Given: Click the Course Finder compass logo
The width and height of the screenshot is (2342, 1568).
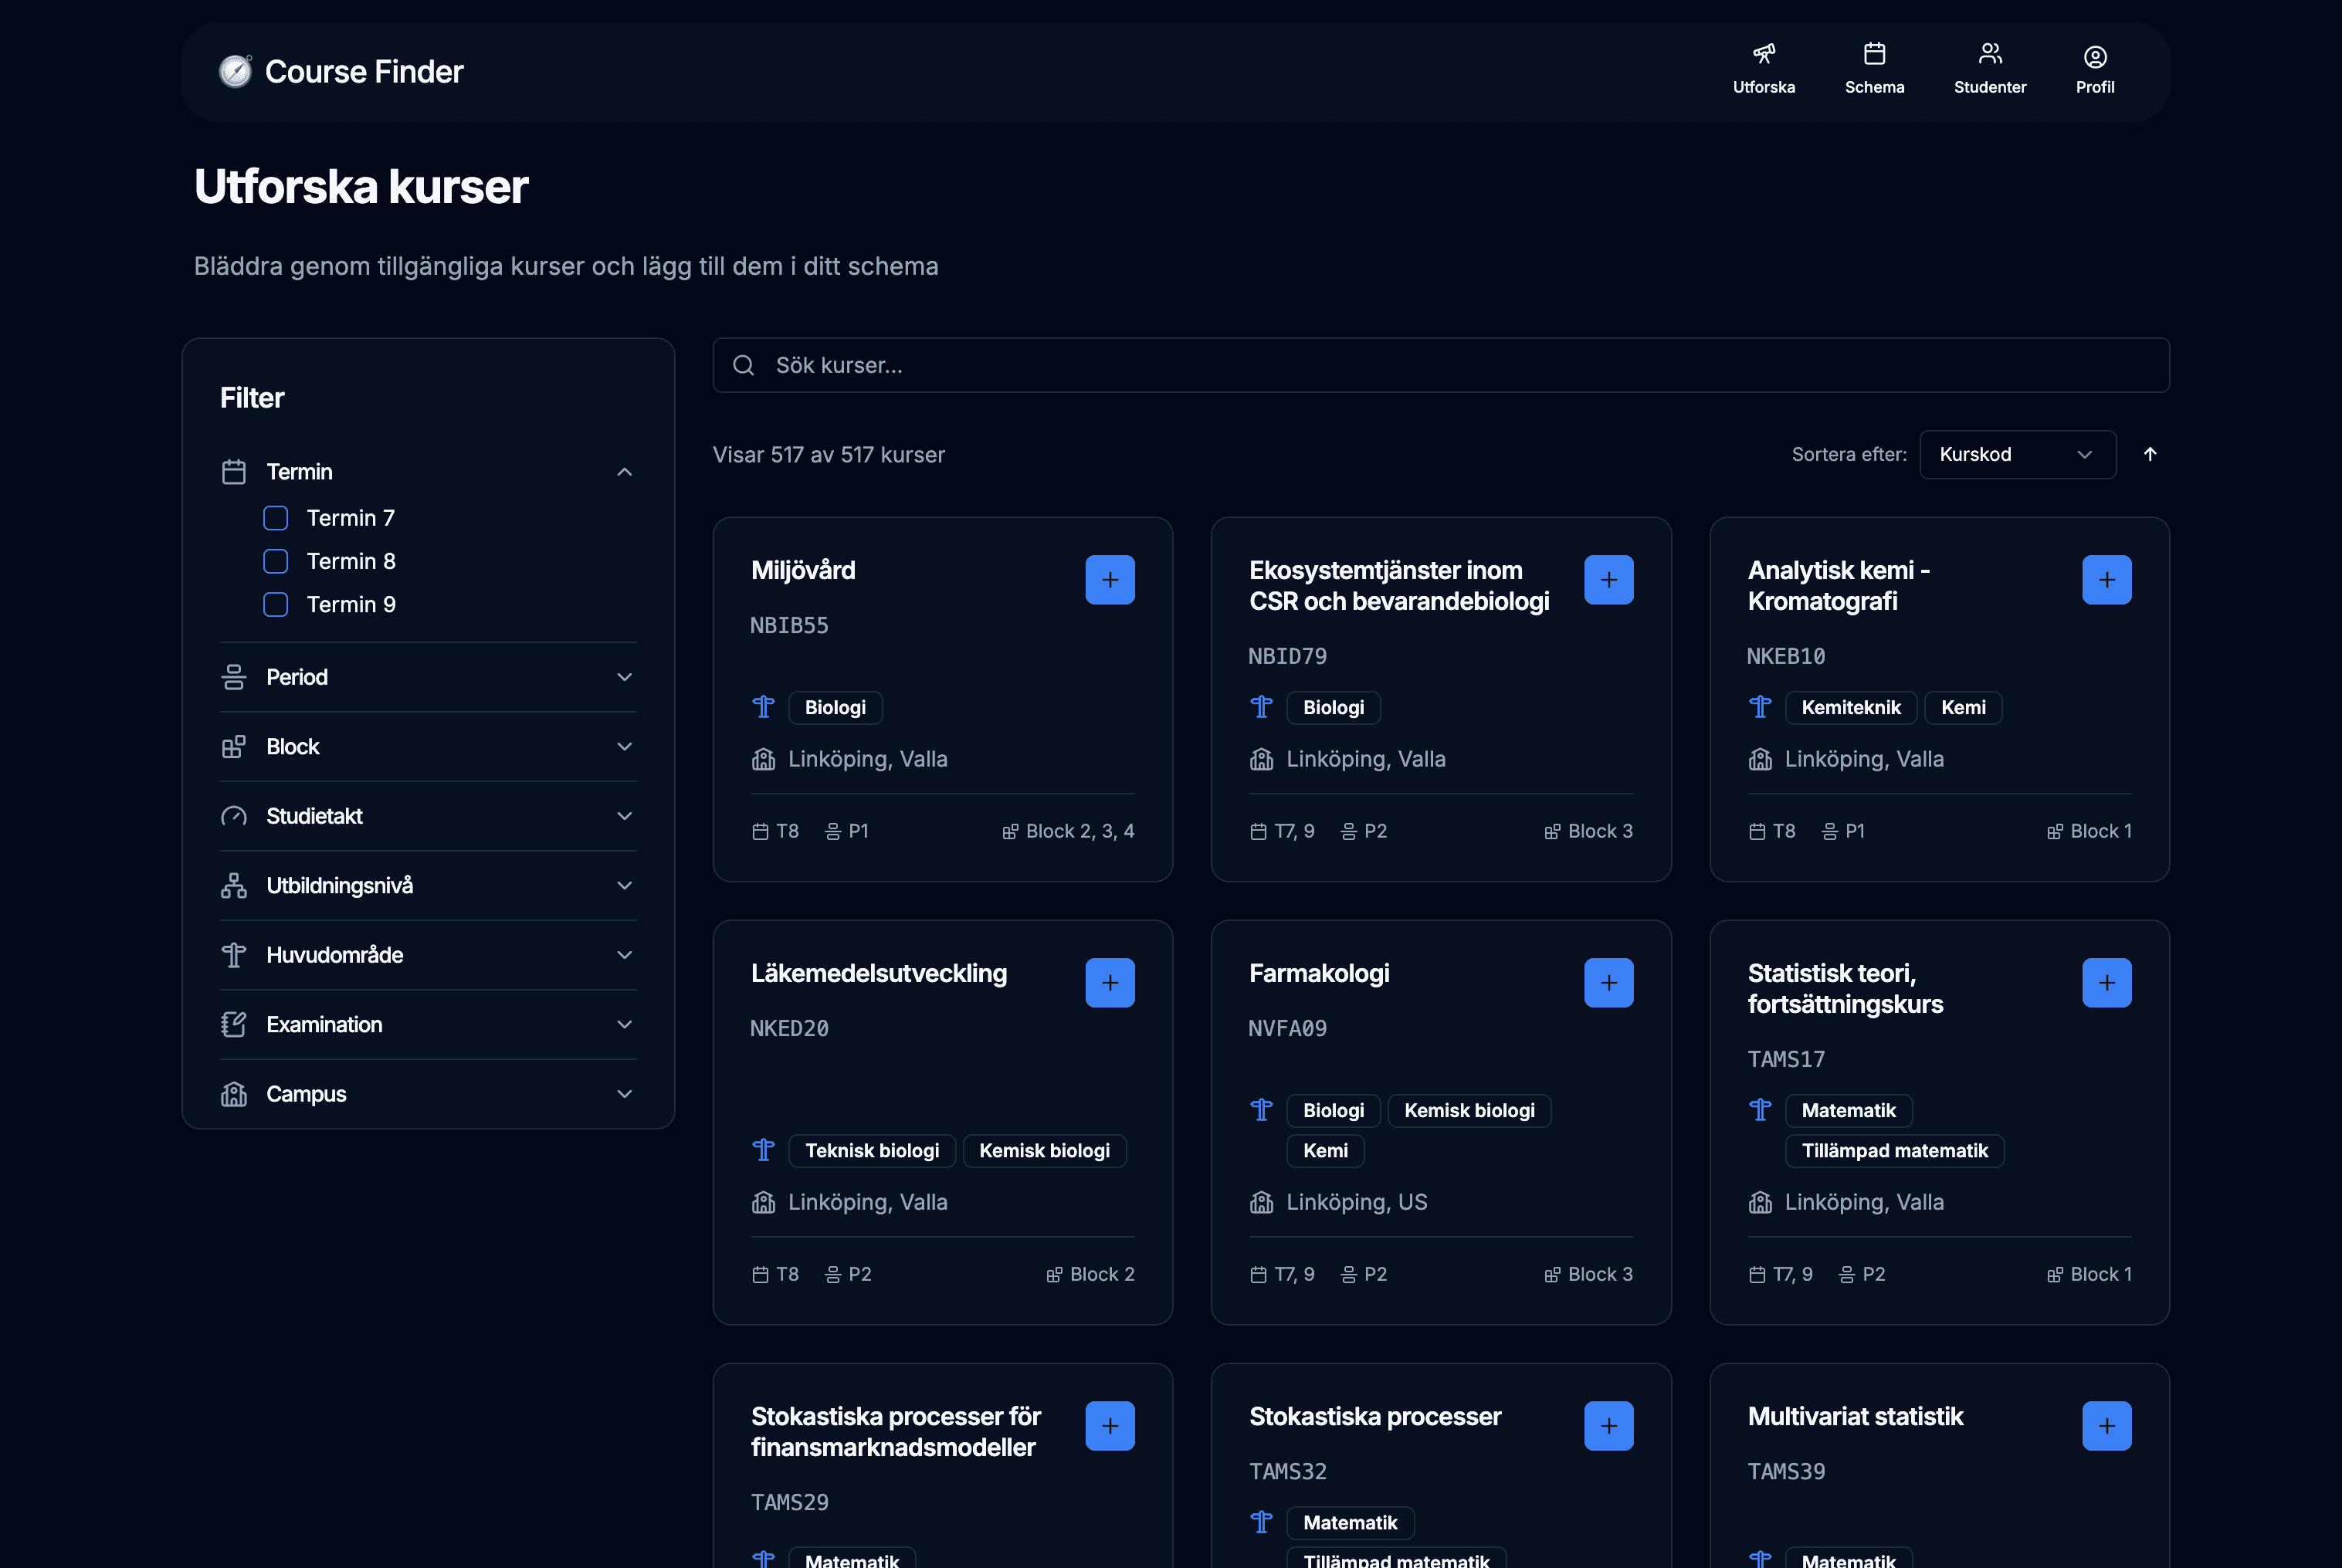Looking at the screenshot, I should [x=235, y=70].
